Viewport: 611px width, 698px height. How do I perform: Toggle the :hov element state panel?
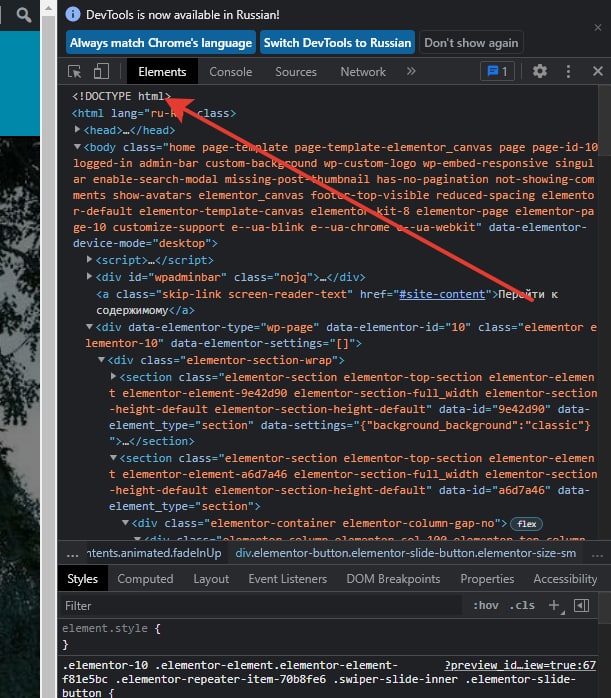point(486,605)
